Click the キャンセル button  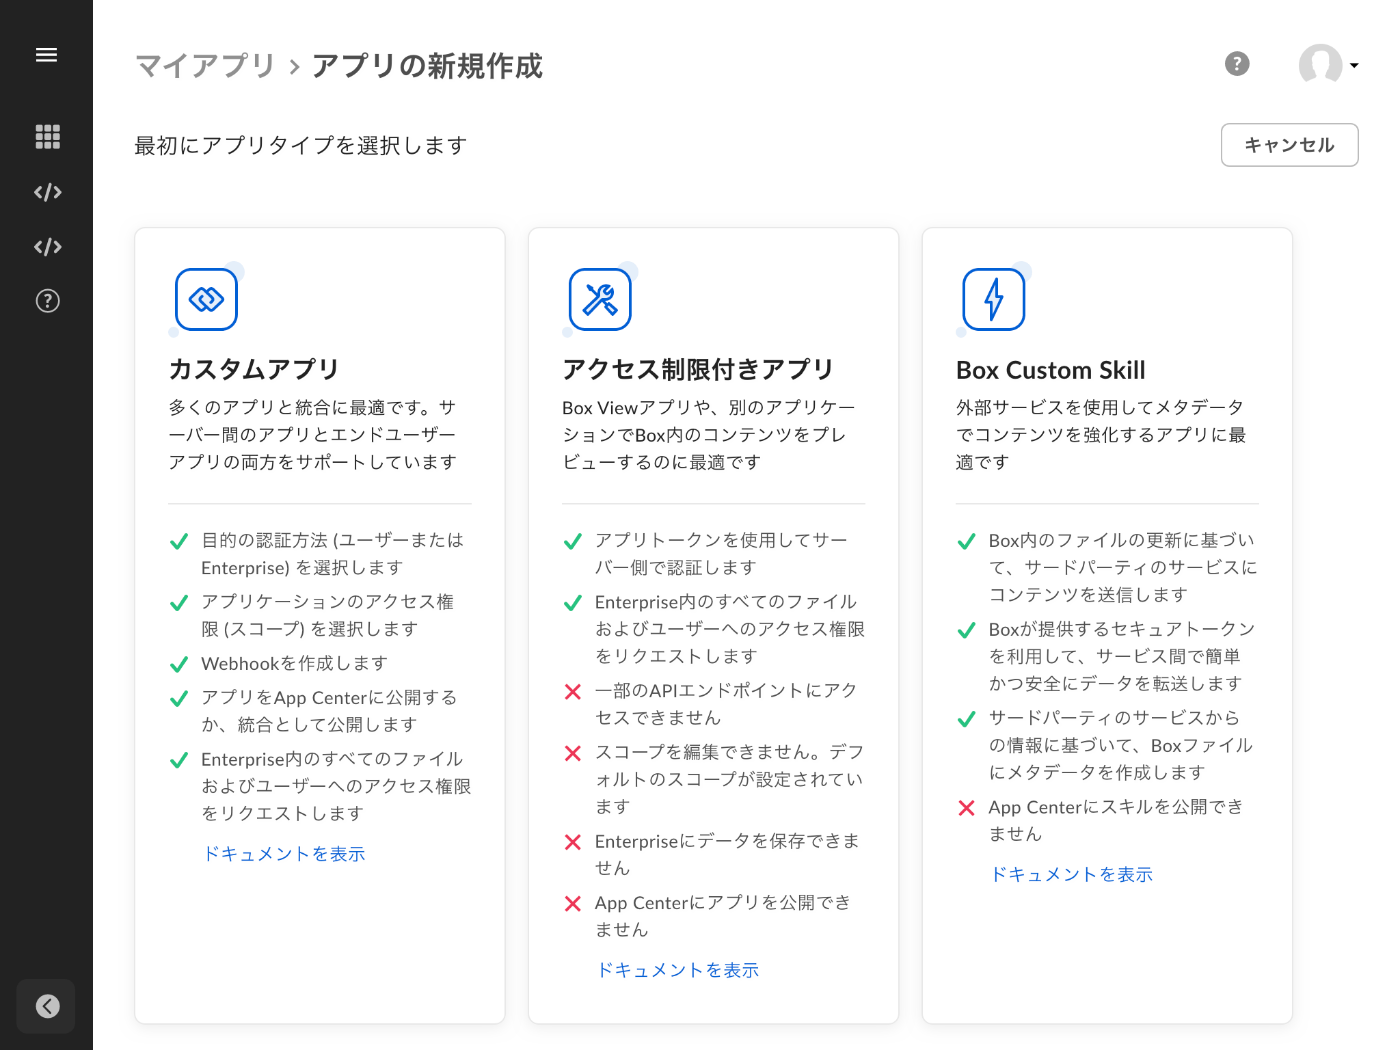(1289, 145)
